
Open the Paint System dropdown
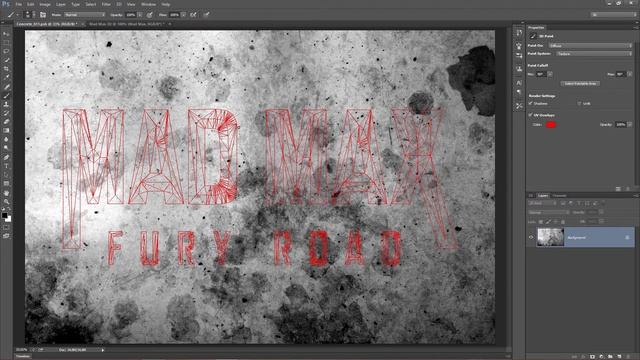click(x=594, y=54)
